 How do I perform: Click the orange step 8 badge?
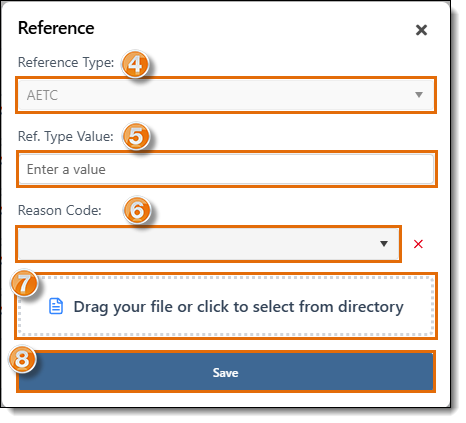click(x=22, y=359)
